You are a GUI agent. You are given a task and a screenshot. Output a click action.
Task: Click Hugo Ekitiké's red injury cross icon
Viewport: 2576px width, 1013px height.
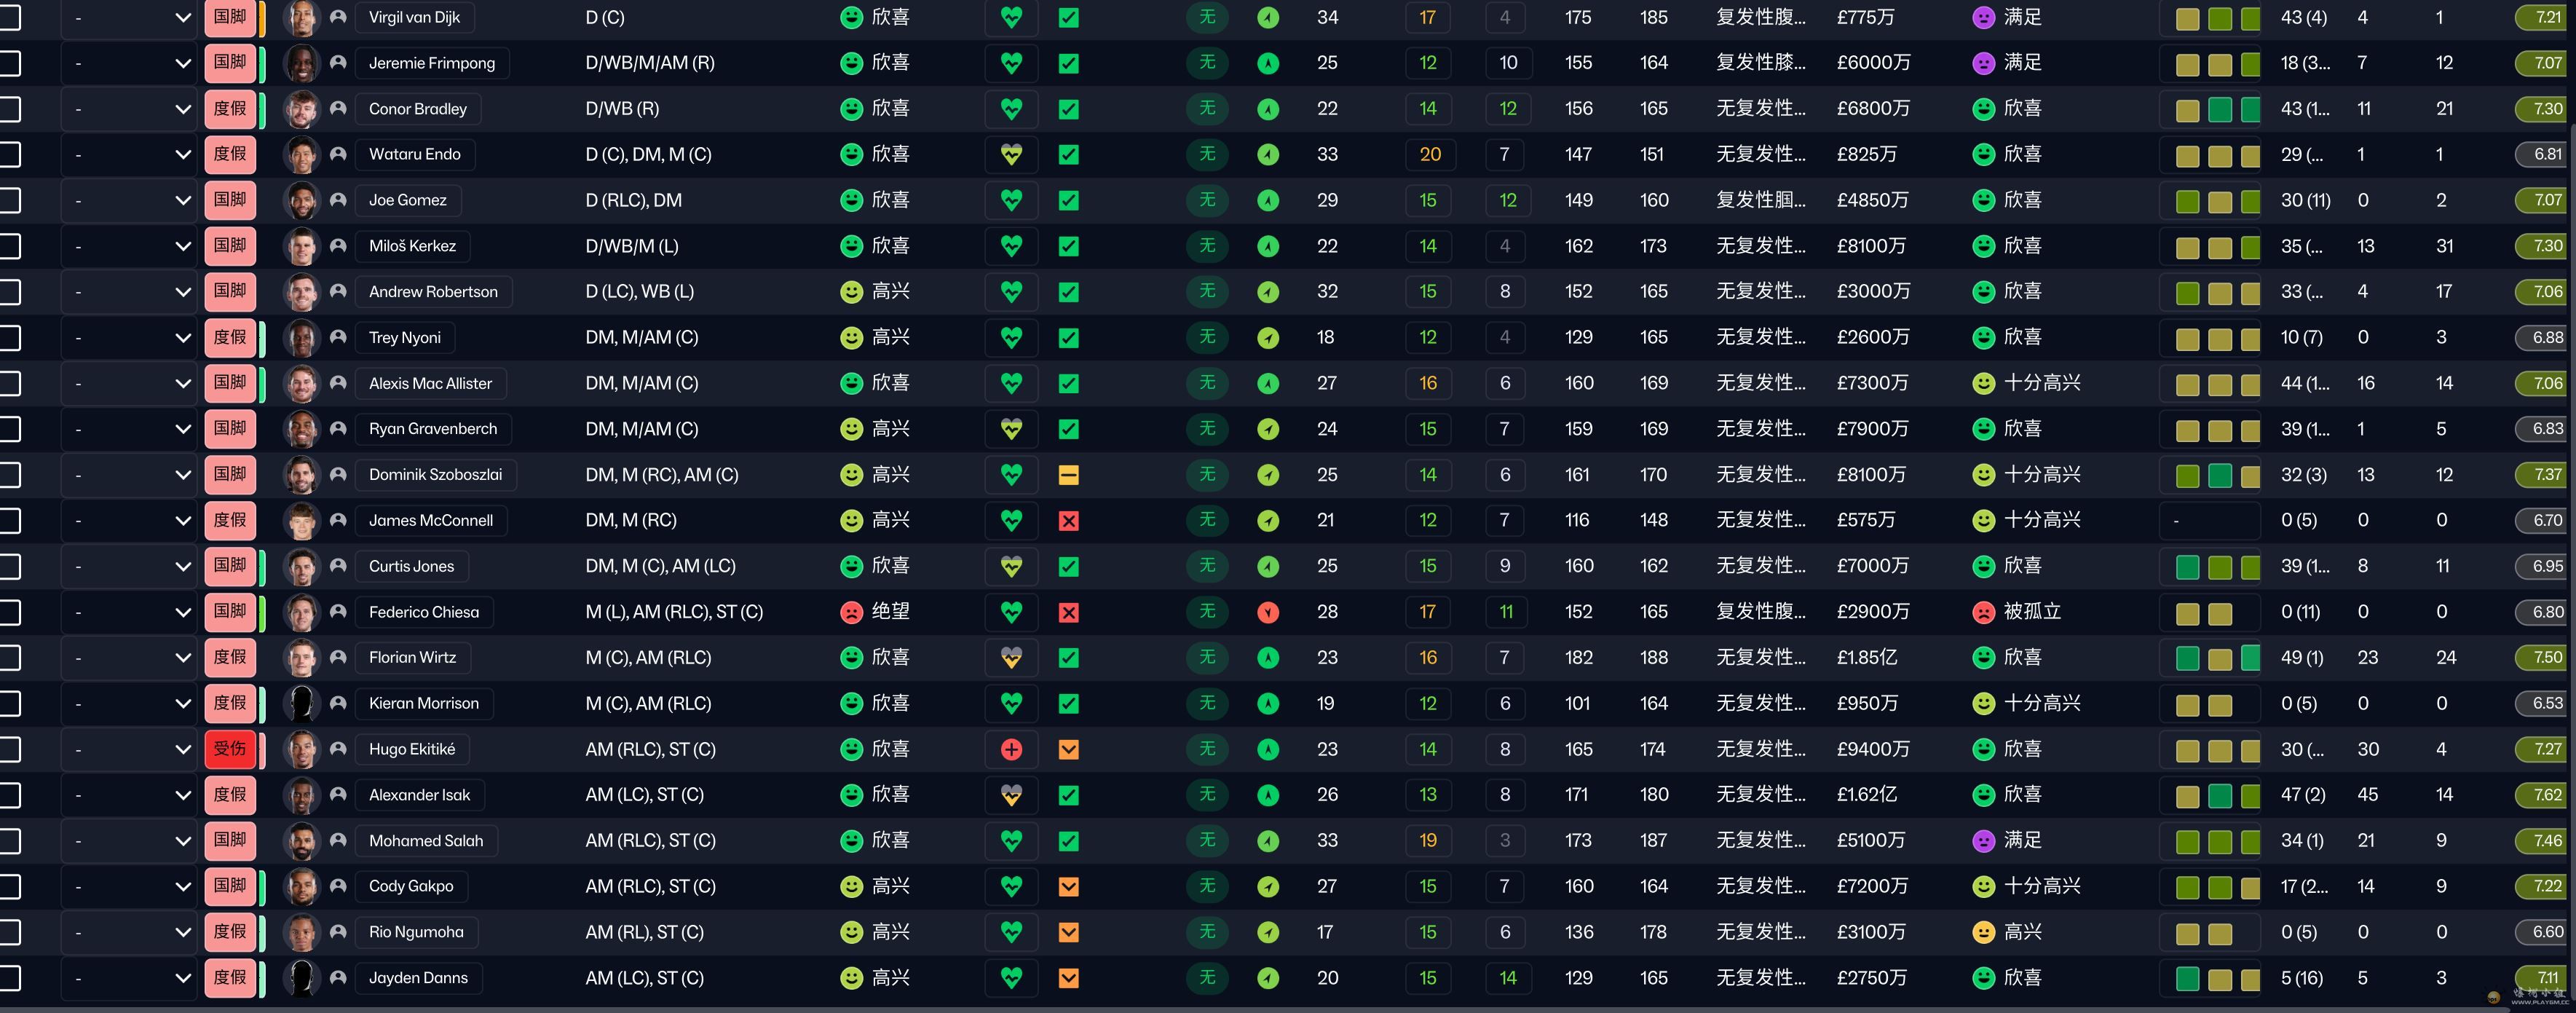click(1011, 749)
